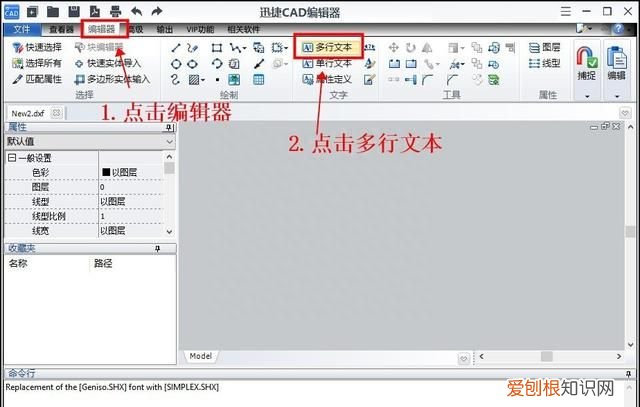Click the horizontal scrollbar thumb under canvas
The width and height of the screenshot is (640, 407).
pyautogui.click(x=547, y=356)
